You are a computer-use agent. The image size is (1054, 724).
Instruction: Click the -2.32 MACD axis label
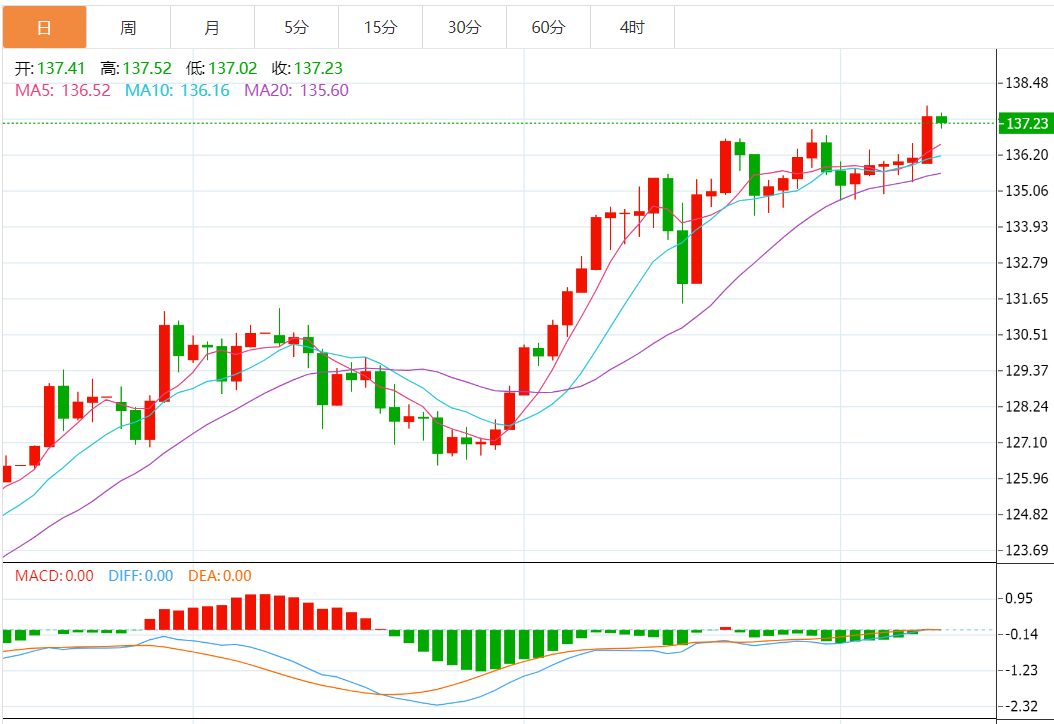point(1020,706)
